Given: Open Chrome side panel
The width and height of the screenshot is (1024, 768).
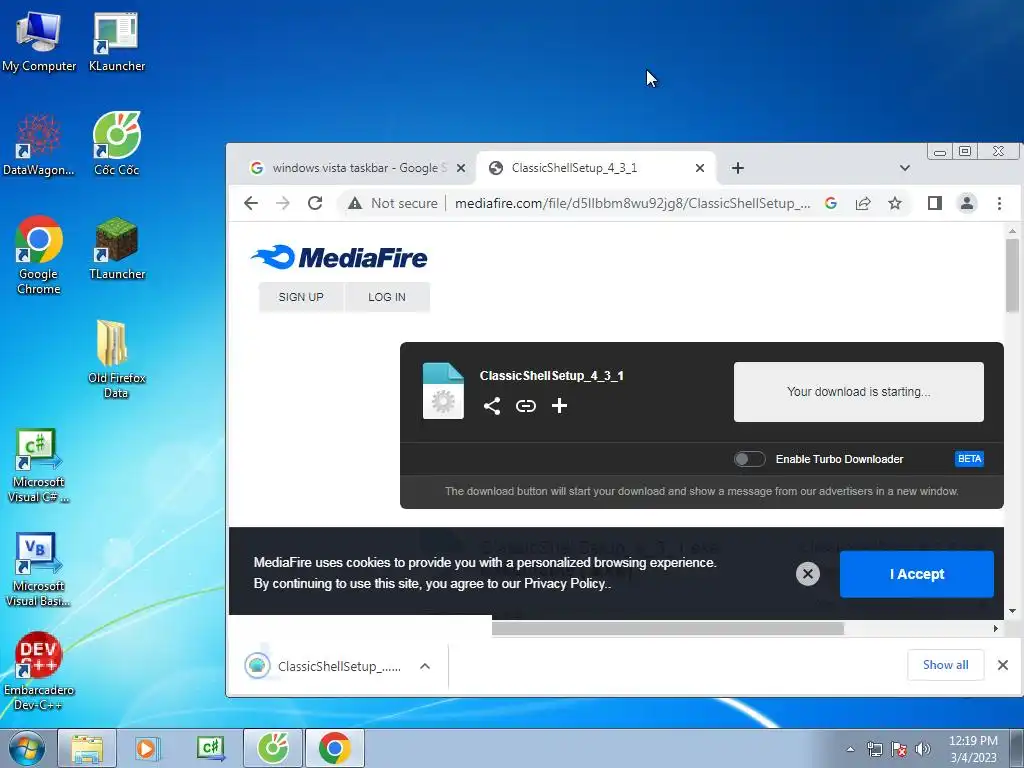Looking at the screenshot, I should (x=935, y=203).
